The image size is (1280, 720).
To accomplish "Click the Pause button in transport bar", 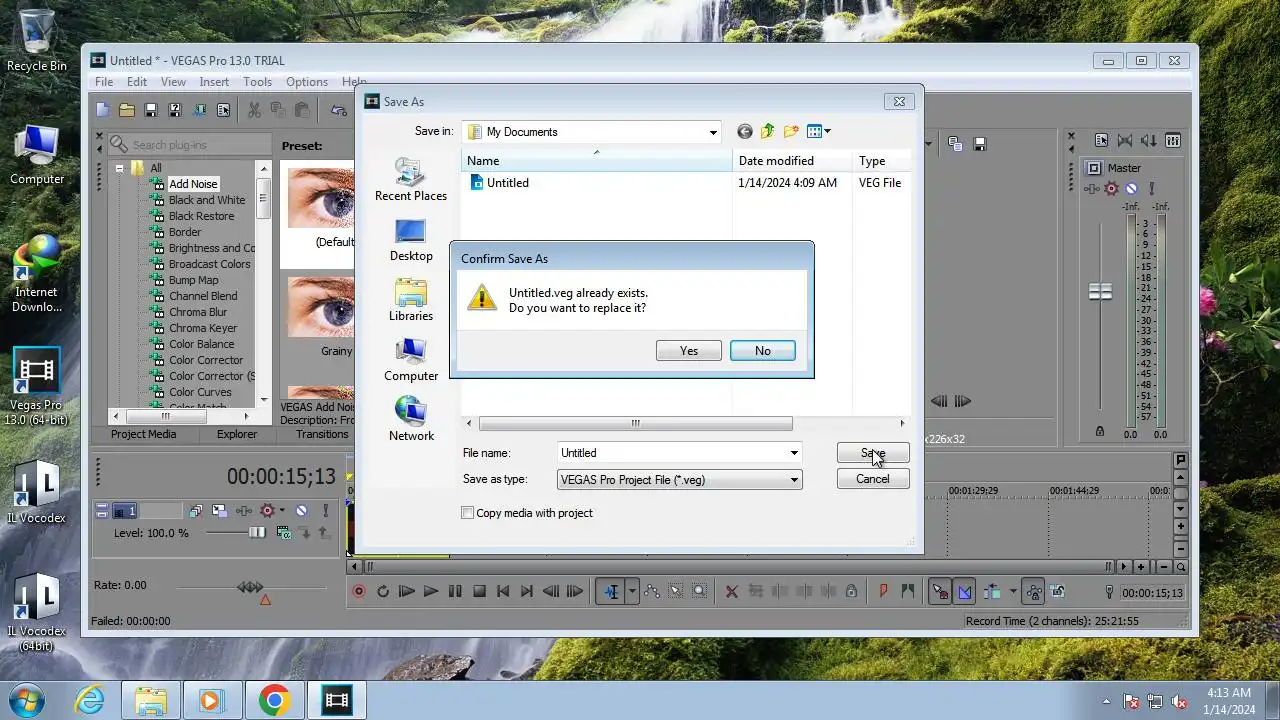I will coord(455,591).
